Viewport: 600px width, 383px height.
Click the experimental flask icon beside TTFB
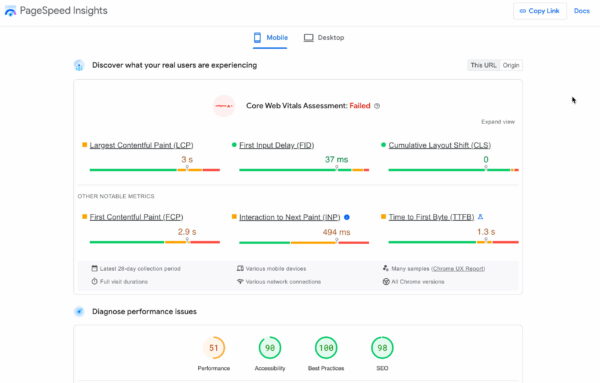480,217
